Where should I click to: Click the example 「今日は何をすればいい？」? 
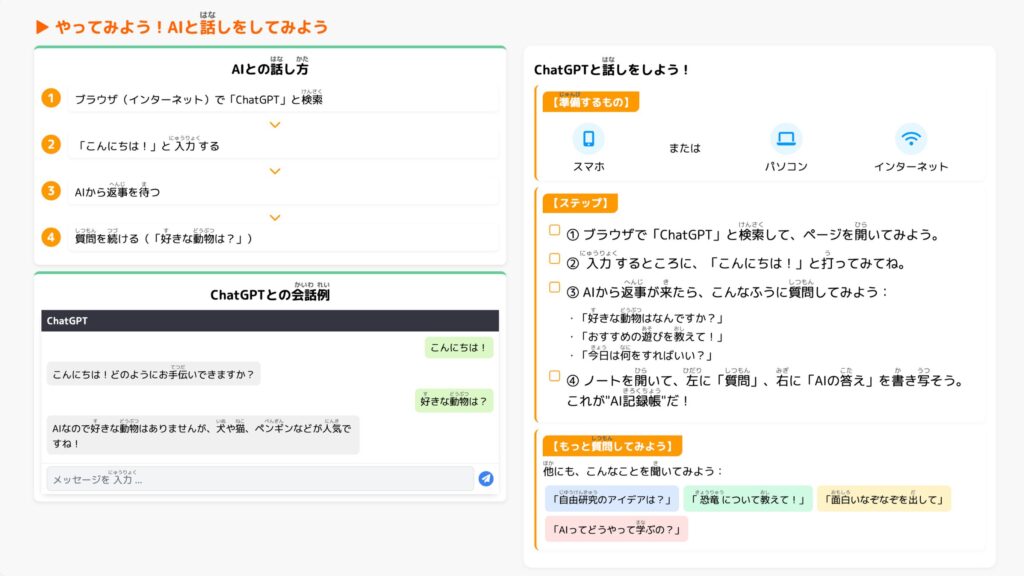tap(647, 355)
